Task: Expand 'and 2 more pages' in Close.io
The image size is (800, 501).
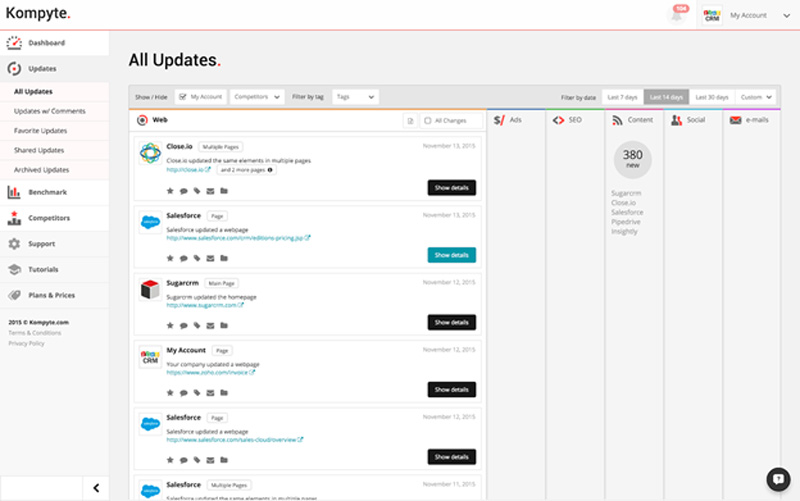Action: pos(247,170)
